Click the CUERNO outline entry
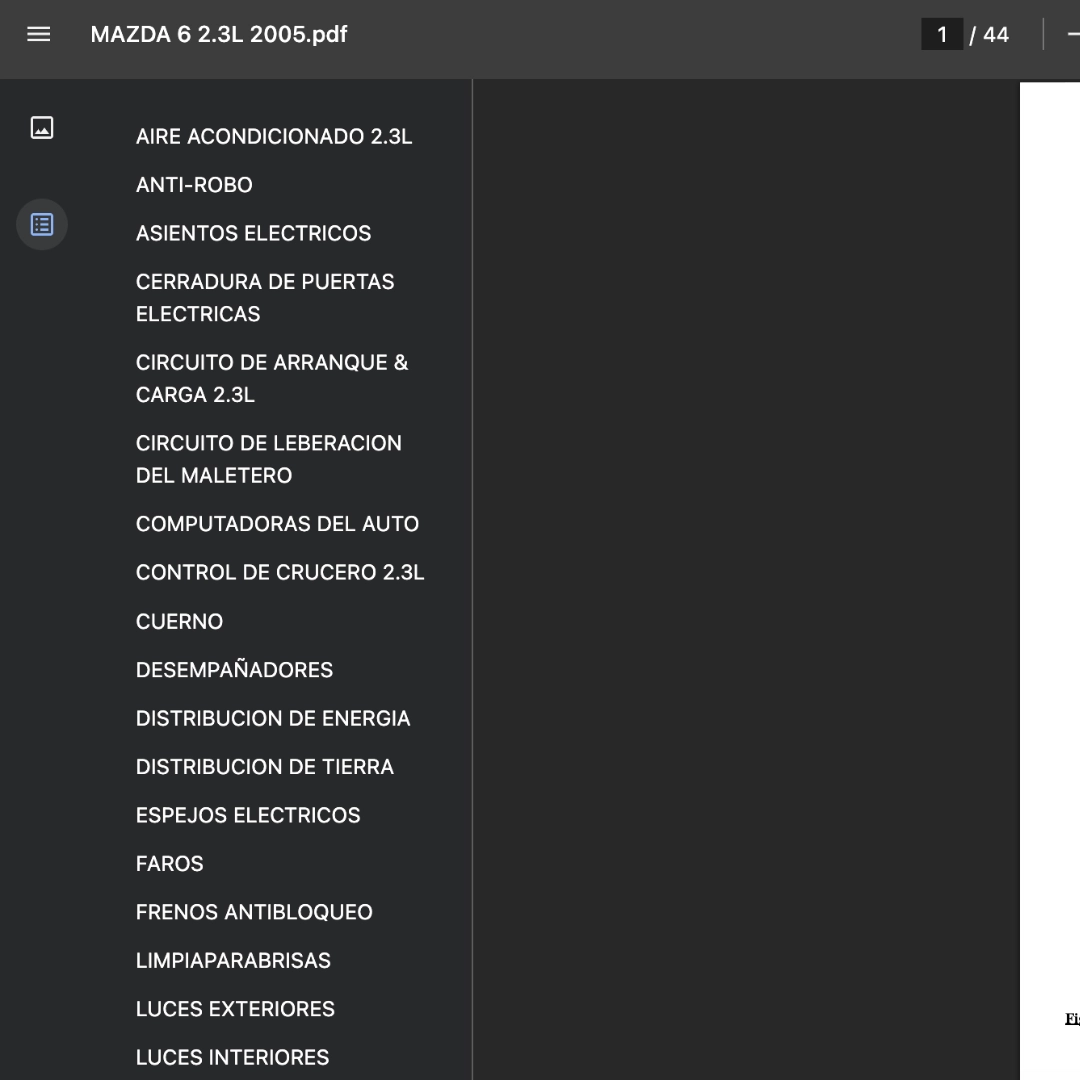1080x1080 pixels. (x=180, y=621)
